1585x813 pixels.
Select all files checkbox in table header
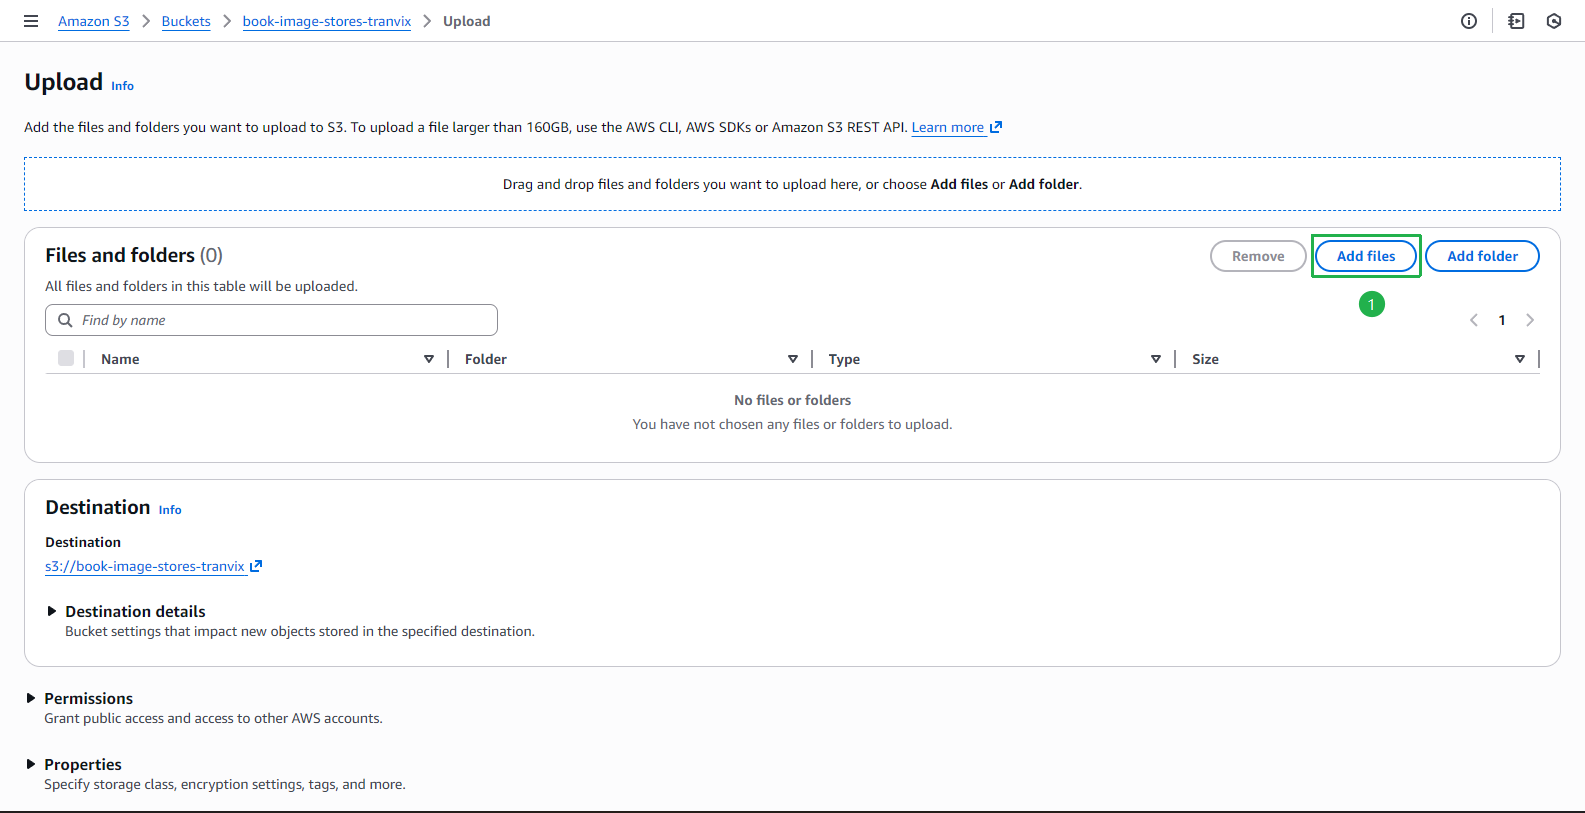coord(66,358)
